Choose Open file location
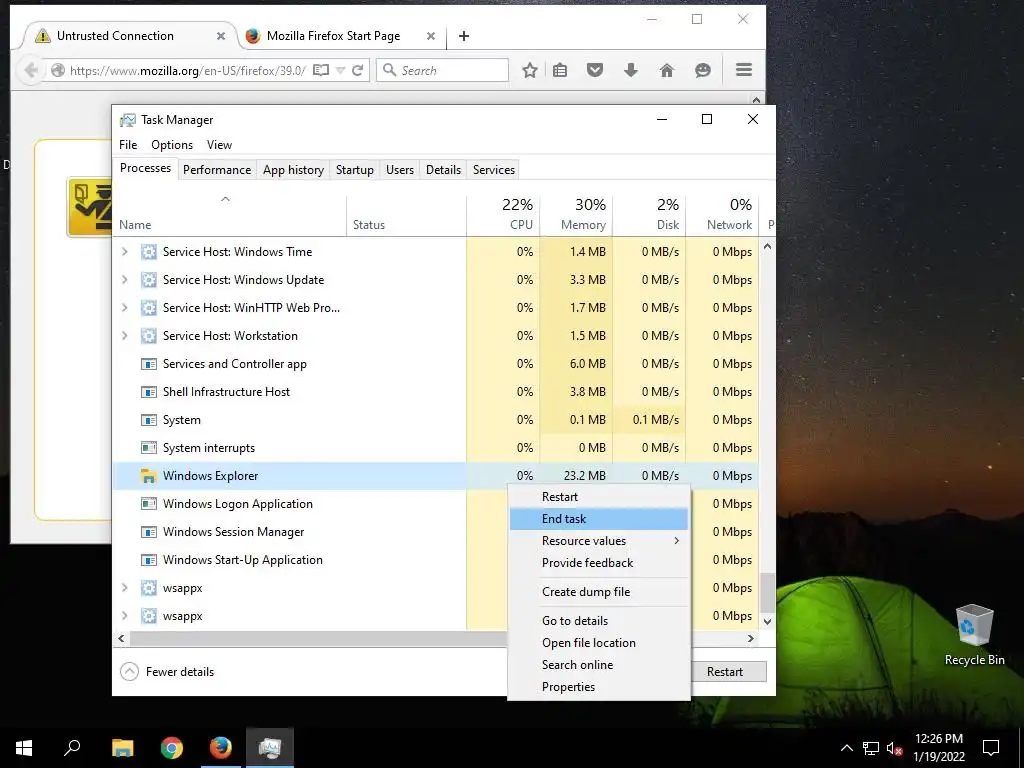This screenshot has width=1024, height=768. coord(599,643)
